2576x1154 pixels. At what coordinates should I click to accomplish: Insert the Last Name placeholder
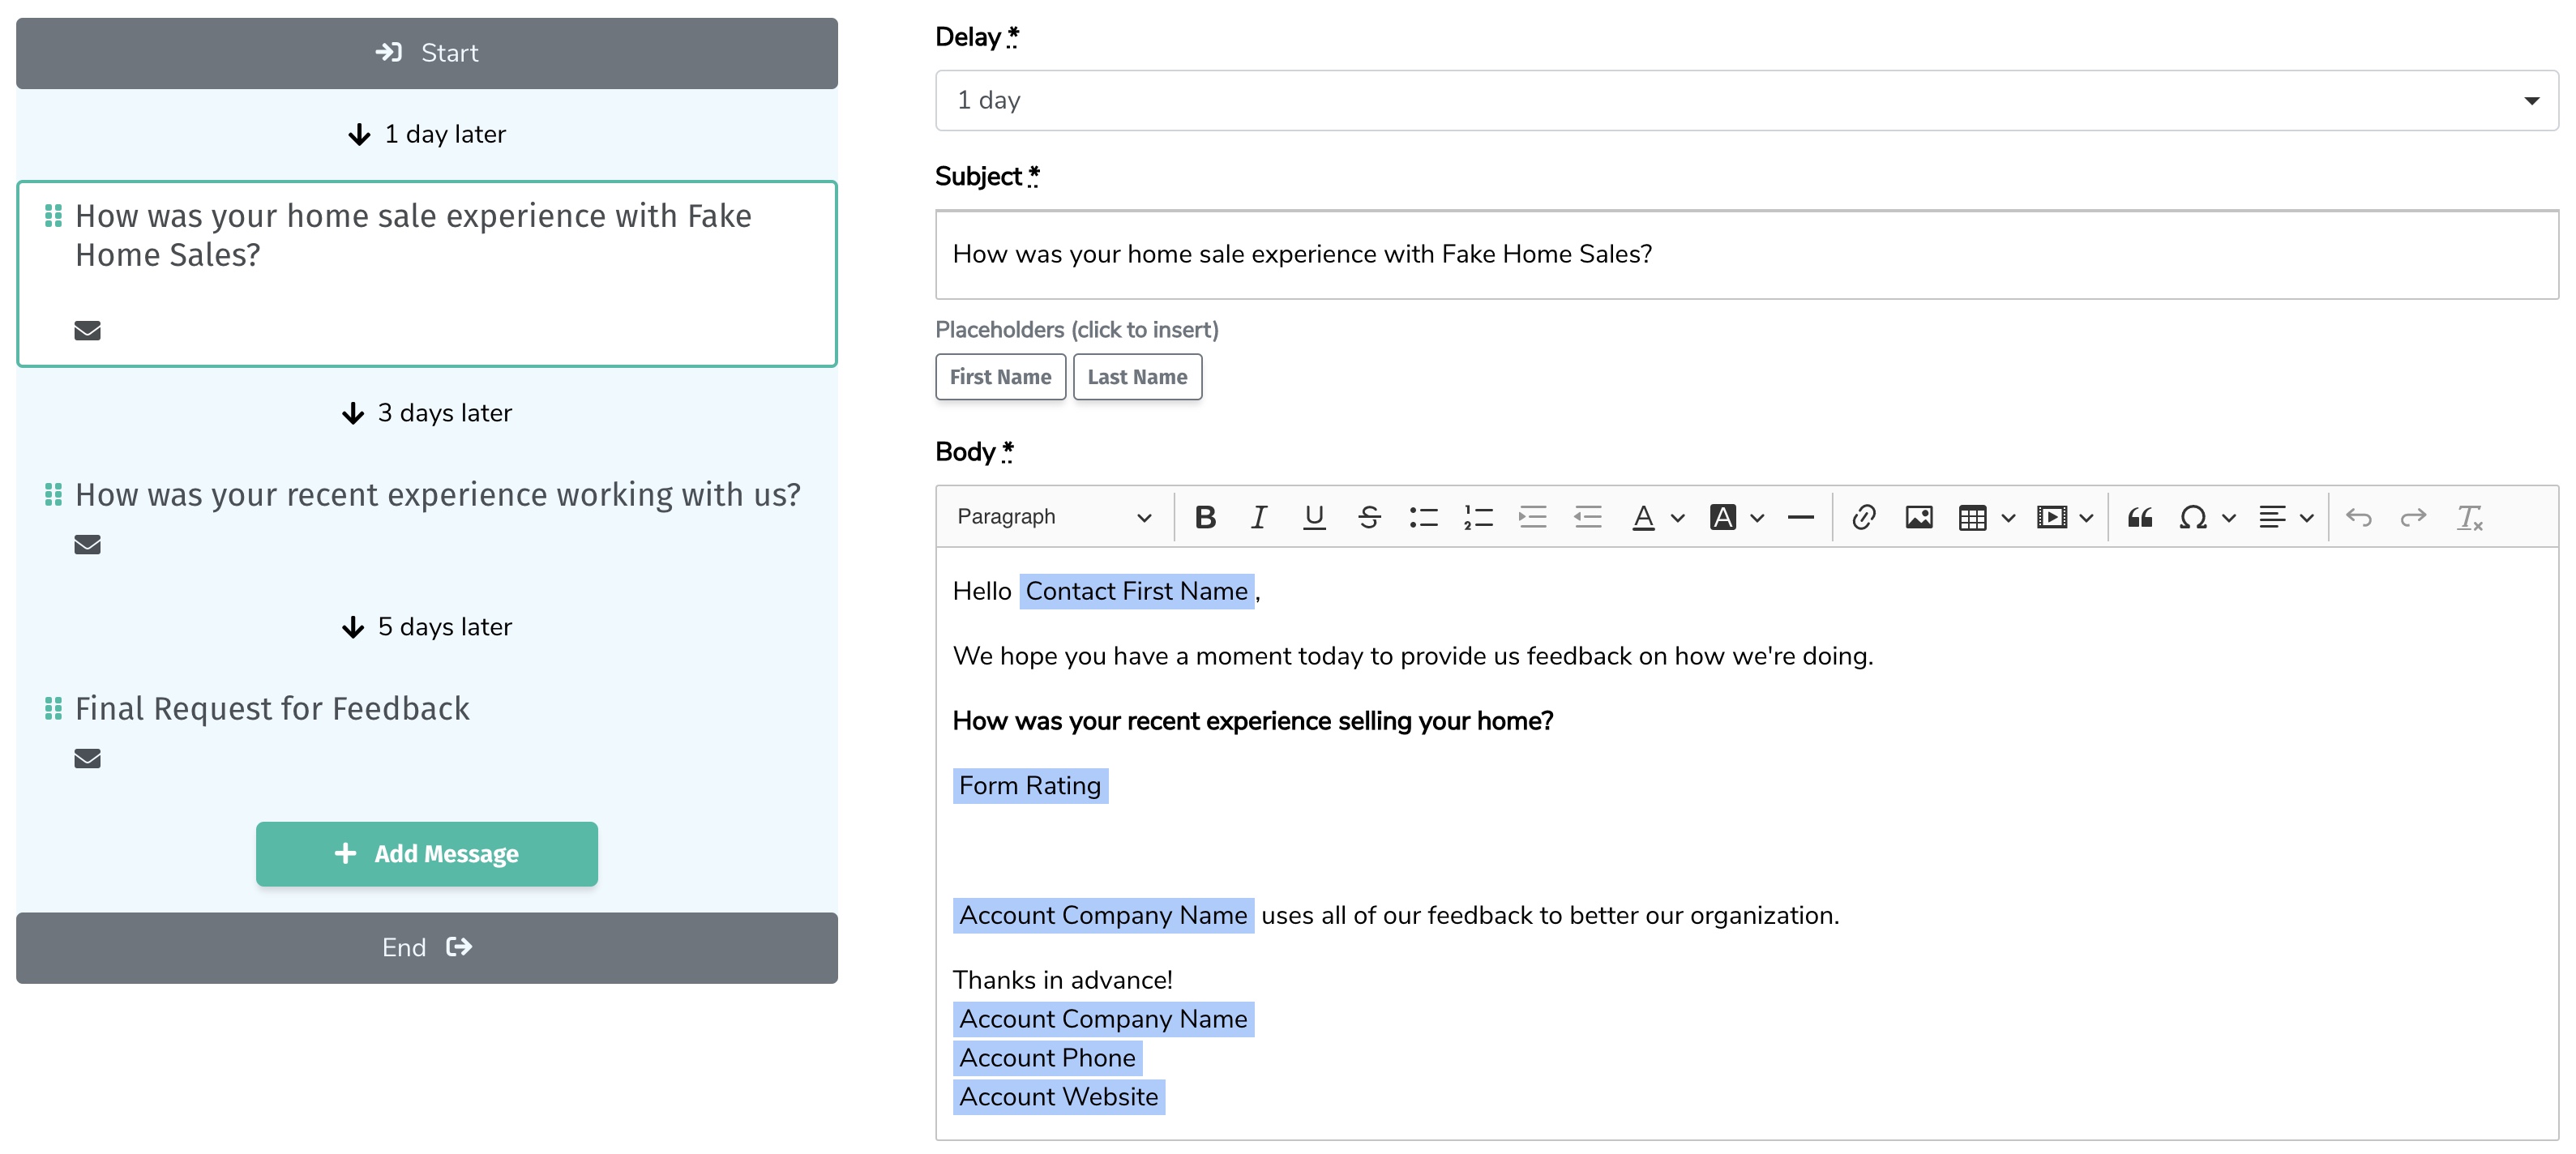click(1137, 377)
